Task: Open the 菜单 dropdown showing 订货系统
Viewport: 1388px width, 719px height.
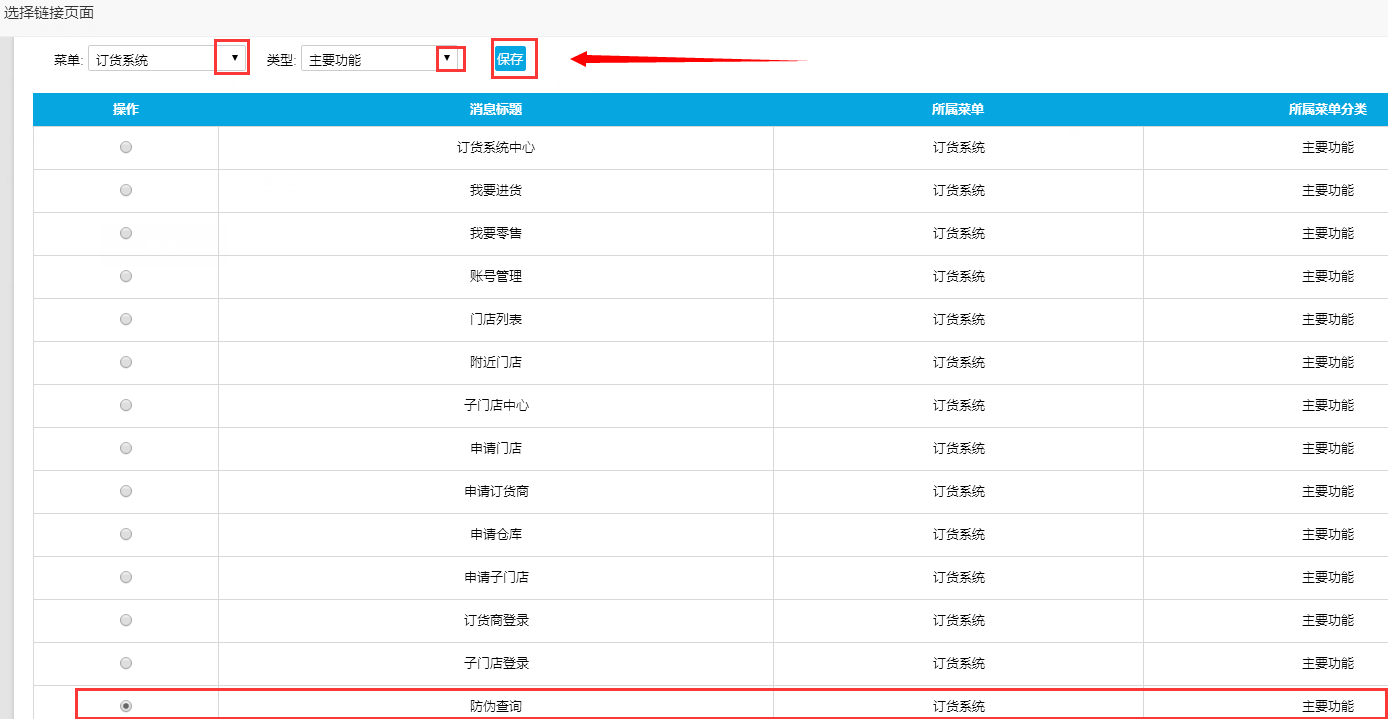Action: [x=167, y=59]
